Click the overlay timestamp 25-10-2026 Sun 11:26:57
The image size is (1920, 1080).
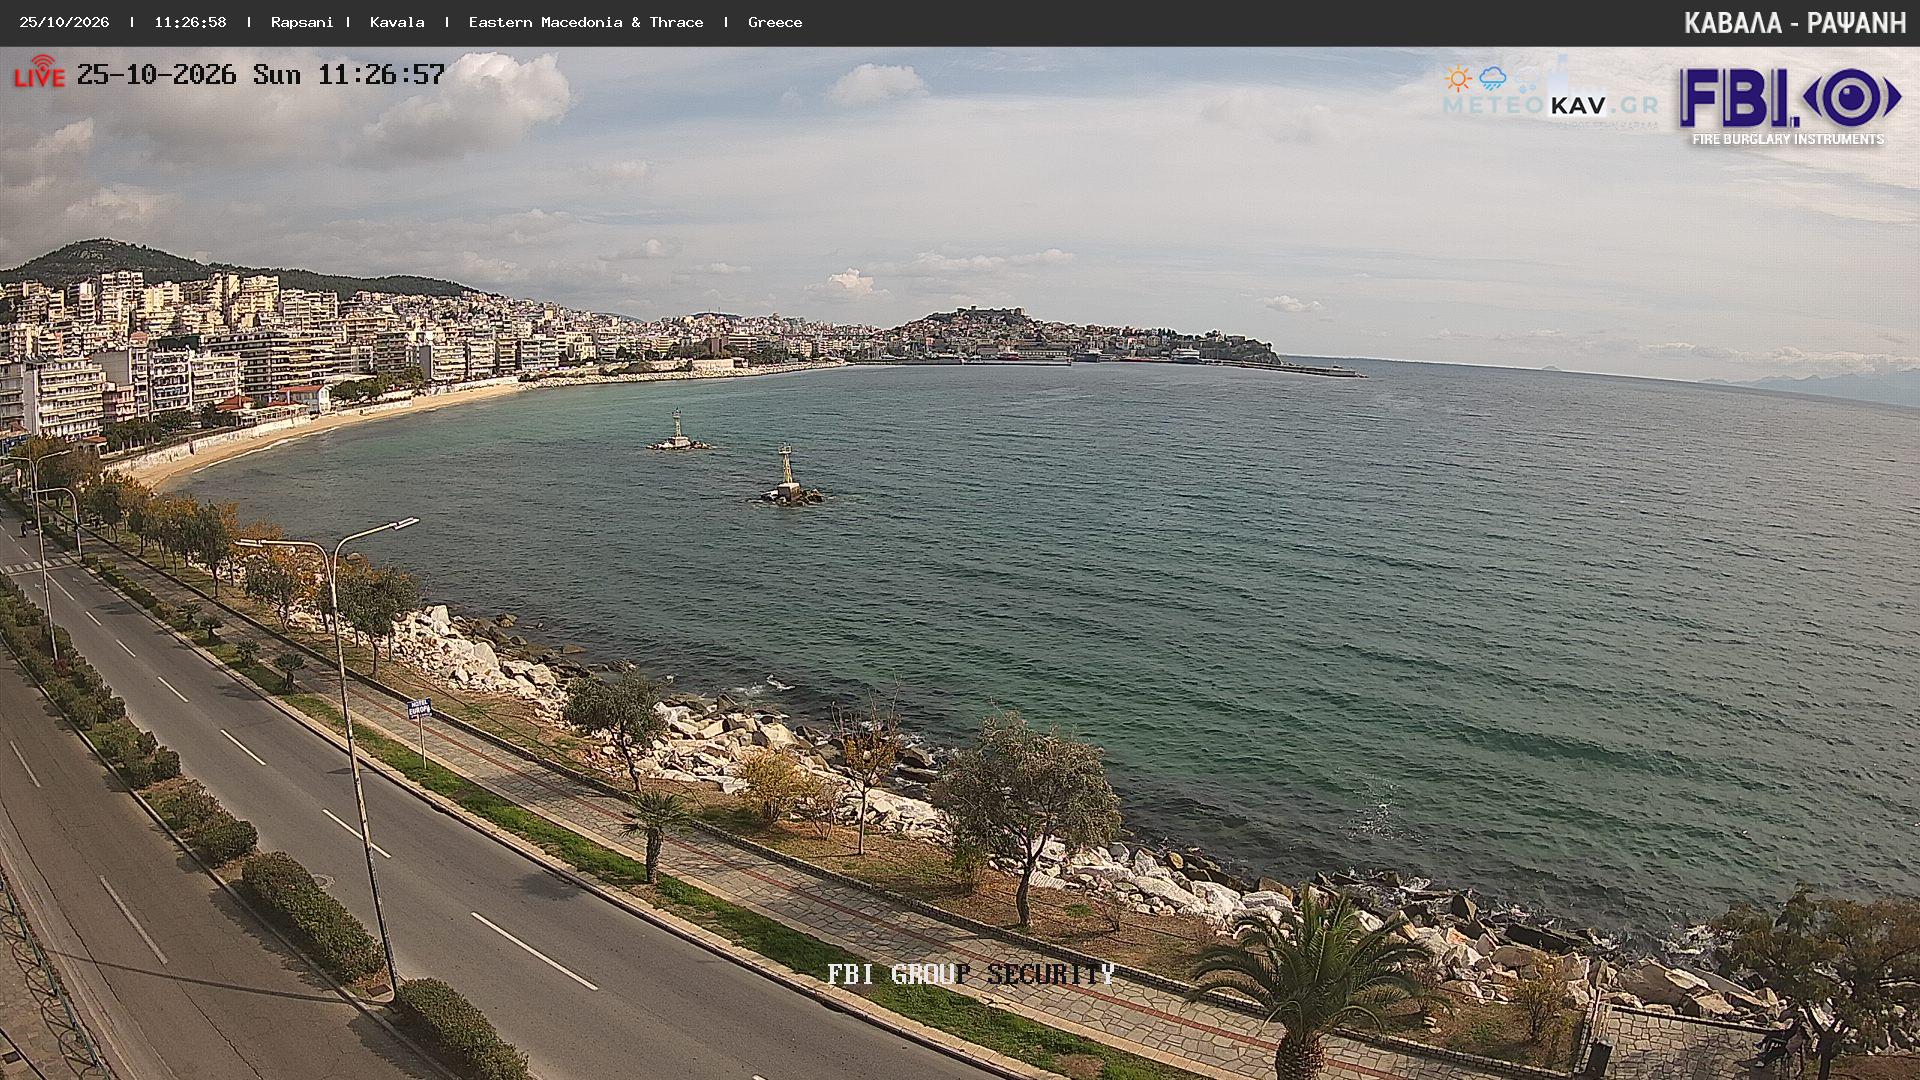261,75
